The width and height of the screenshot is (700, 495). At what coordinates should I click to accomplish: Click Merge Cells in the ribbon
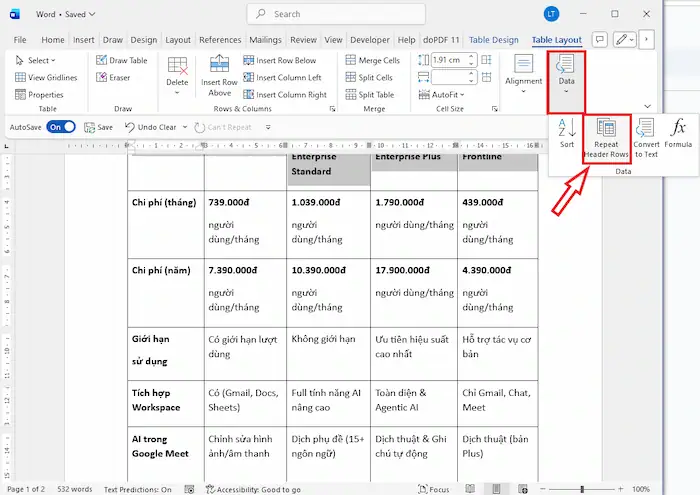371,60
